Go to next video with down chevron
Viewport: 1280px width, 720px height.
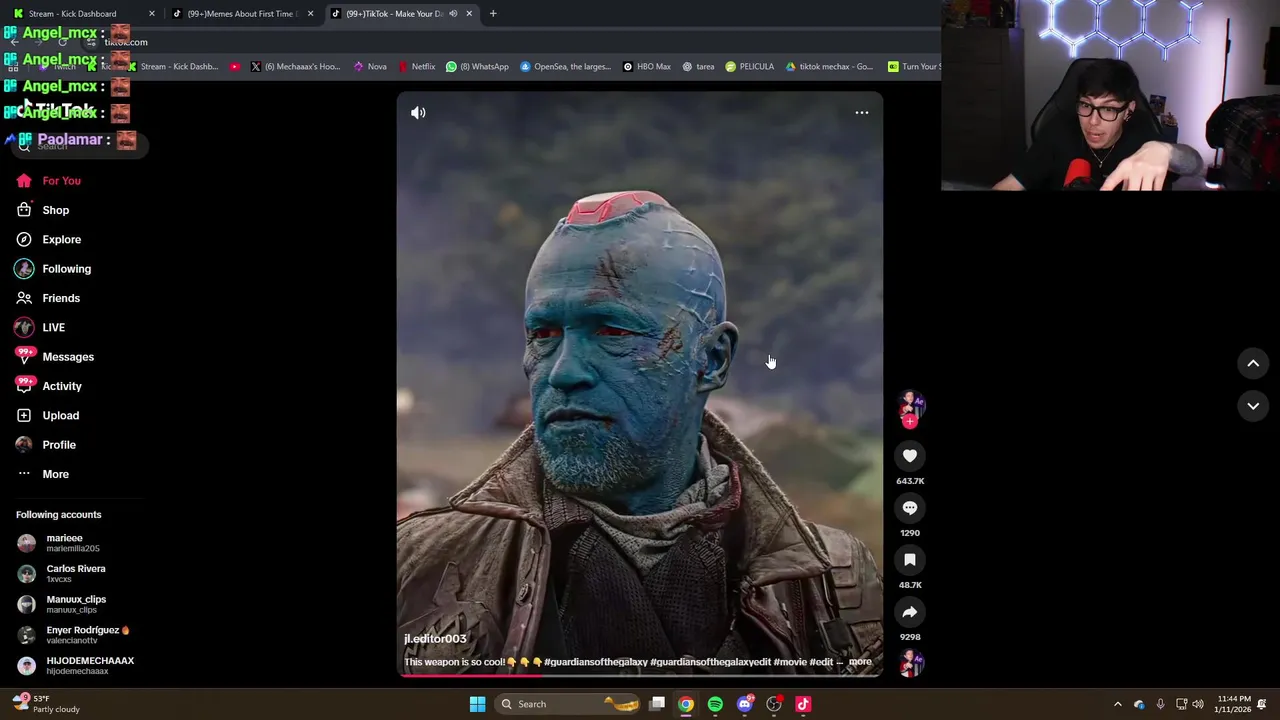coord(1253,406)
